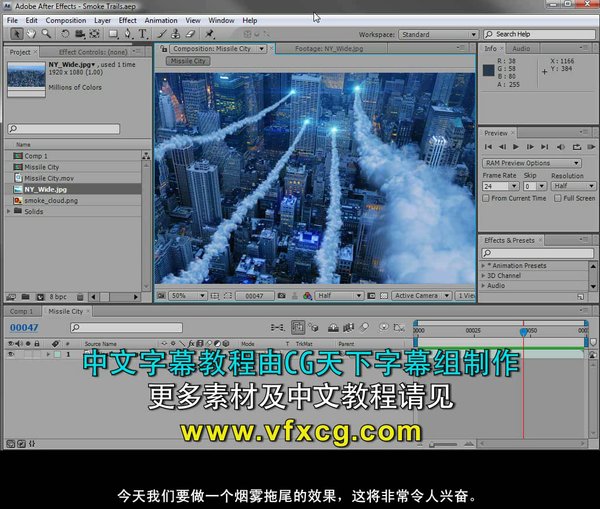Delete selected project item with trash icon
Screen dimensions: 600x509
click(x=80, y=297)
